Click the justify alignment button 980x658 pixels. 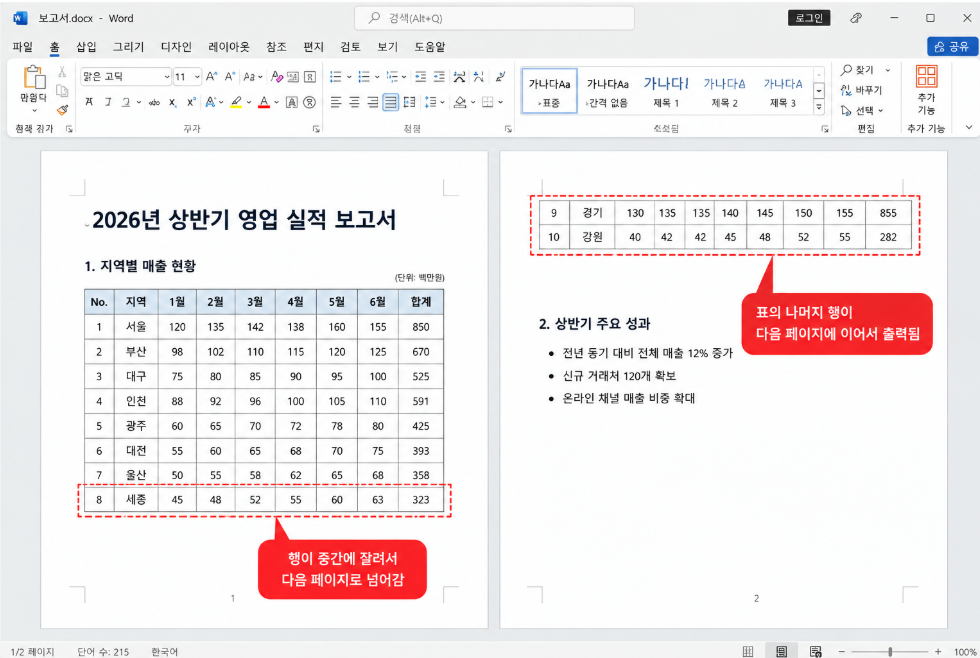pos(391,102)
